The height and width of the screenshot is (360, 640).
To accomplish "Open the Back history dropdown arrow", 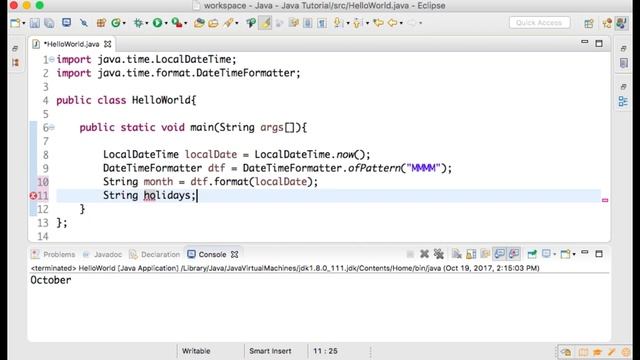I will 401,23.
